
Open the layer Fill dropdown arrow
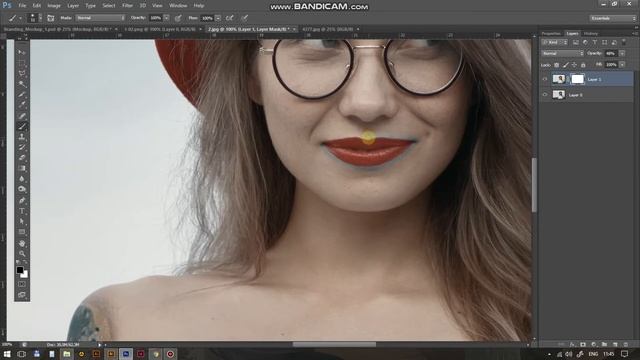tap(622, 65)
